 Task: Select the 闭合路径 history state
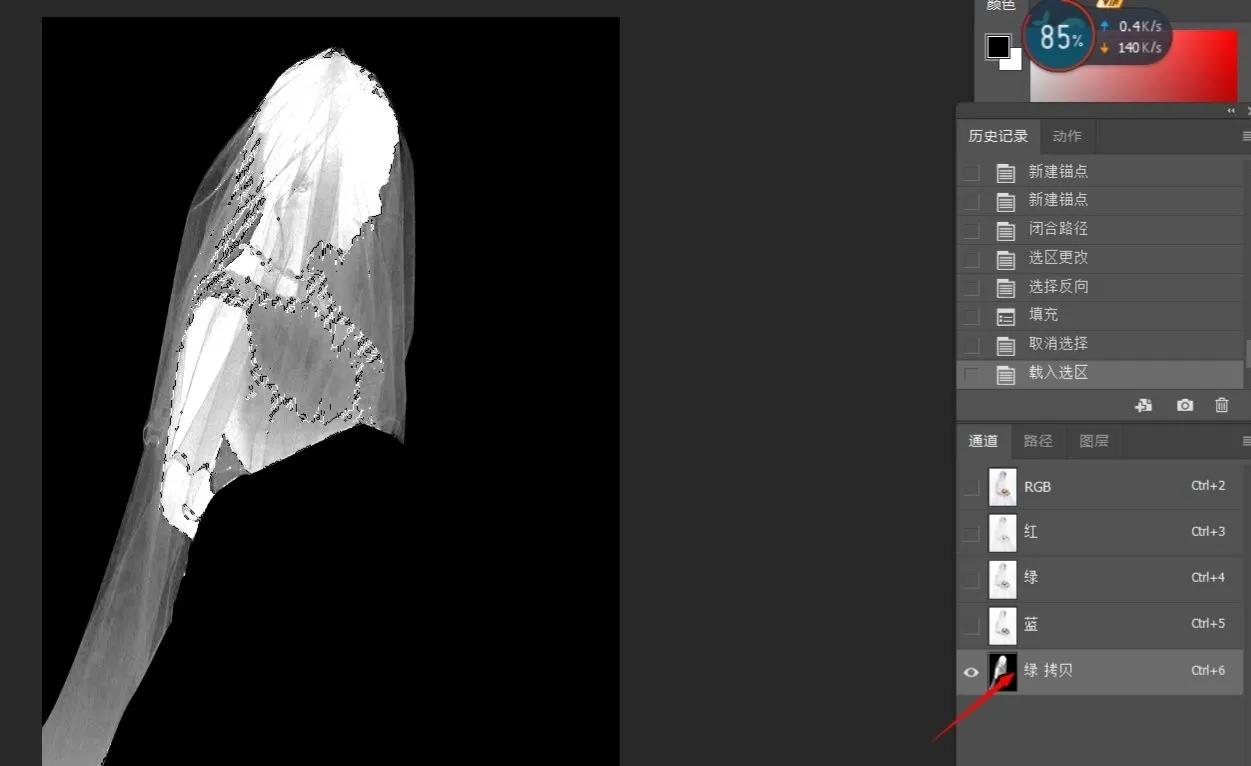pos(1101,229)
